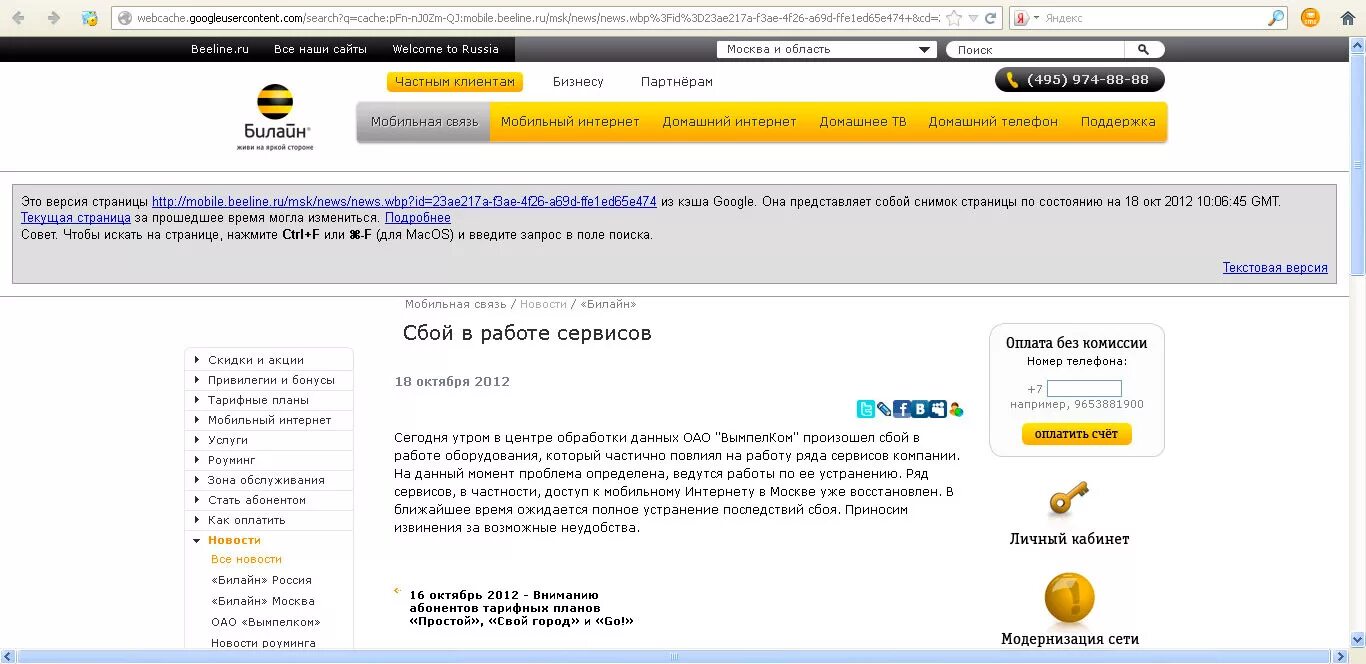Collapse the «Новости» sidebar section
The height and width of the screenshot is (664, 1366).
[x=234, y=540]
